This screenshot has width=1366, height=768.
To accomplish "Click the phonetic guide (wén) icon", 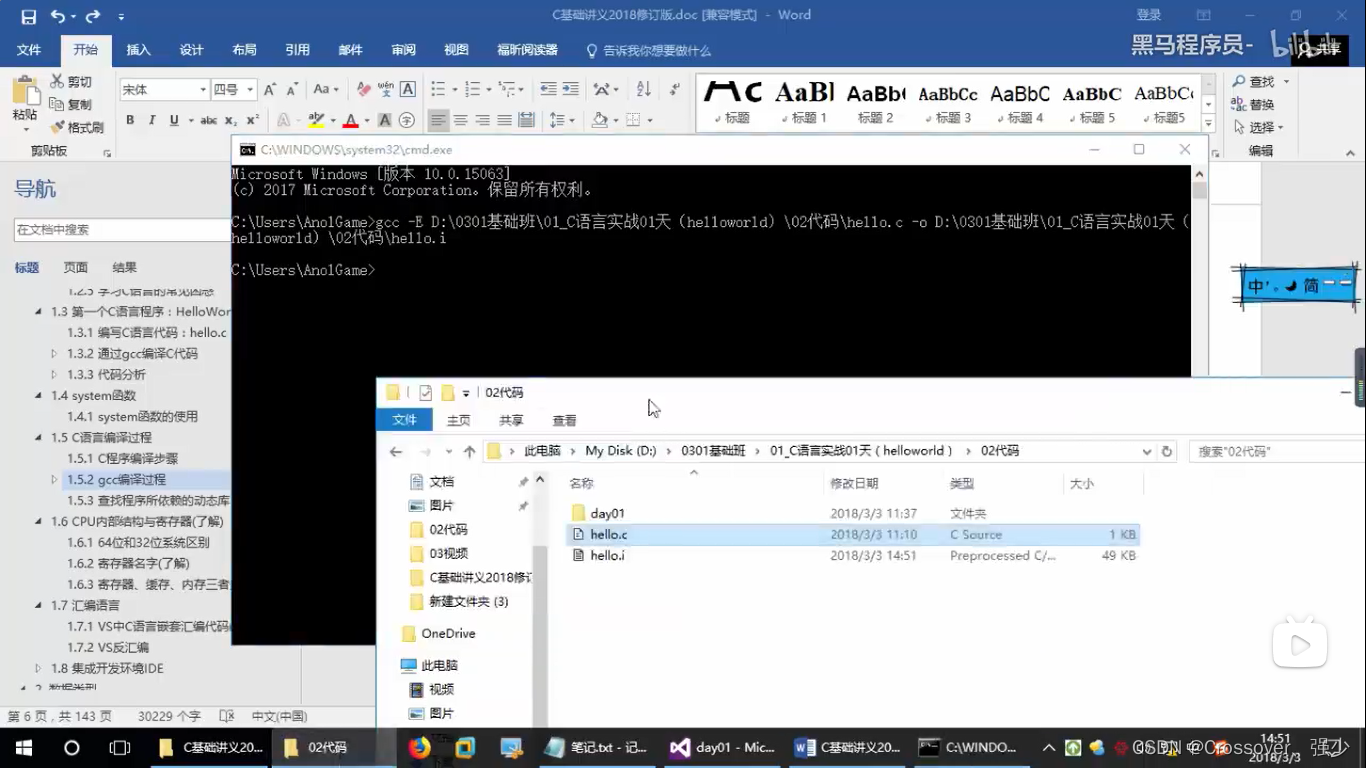I will pos(386,89).
